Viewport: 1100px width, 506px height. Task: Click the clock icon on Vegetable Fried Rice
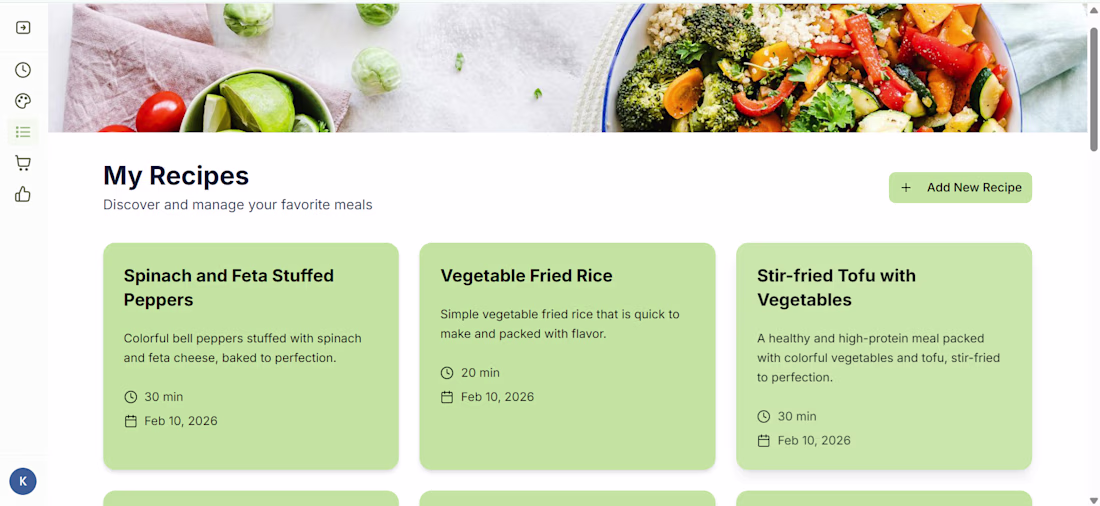tap(447, 373)
